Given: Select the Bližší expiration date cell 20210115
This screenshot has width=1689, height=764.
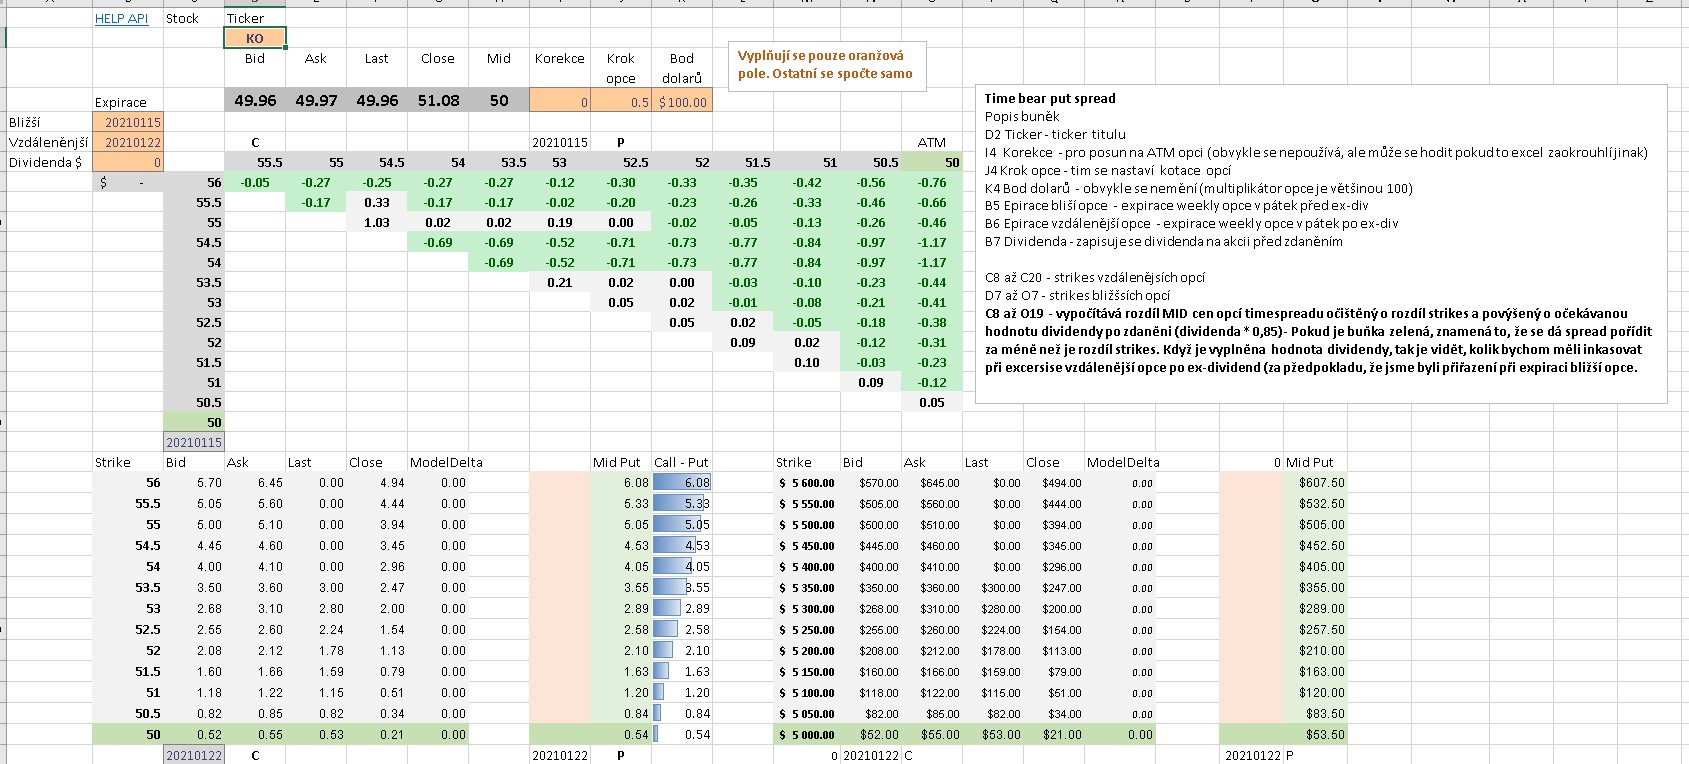Looking at the screenshot, I should click(x=128, y=122).
